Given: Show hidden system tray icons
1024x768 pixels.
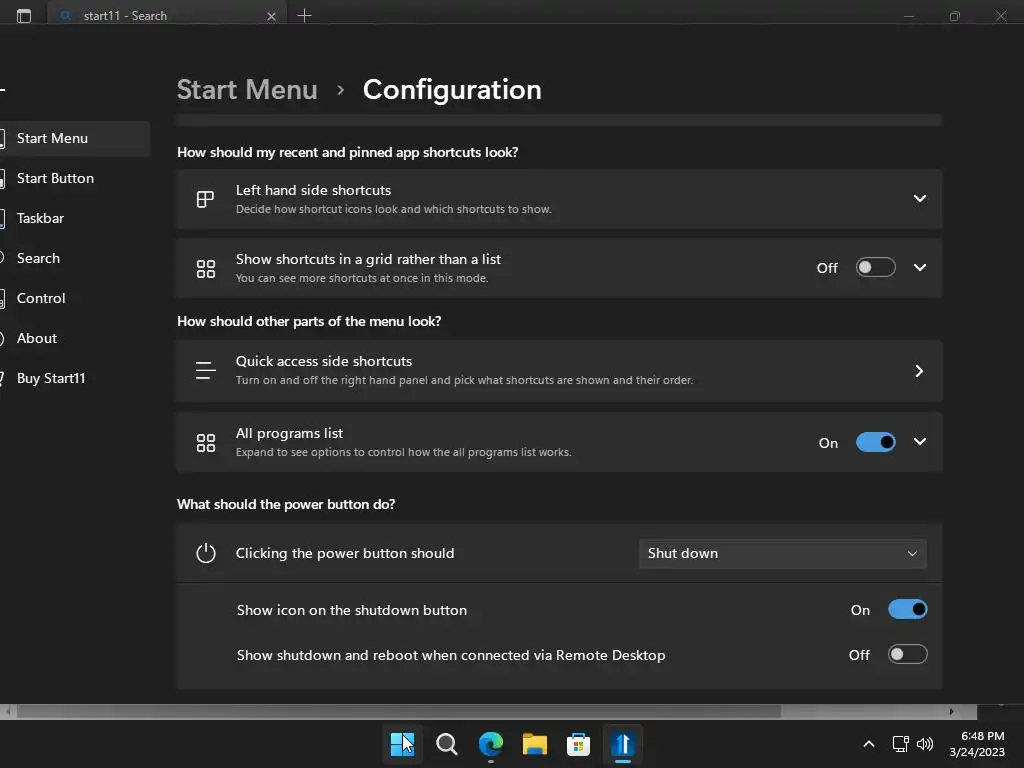Looking at the screenshot, I should tap(868, 744).
